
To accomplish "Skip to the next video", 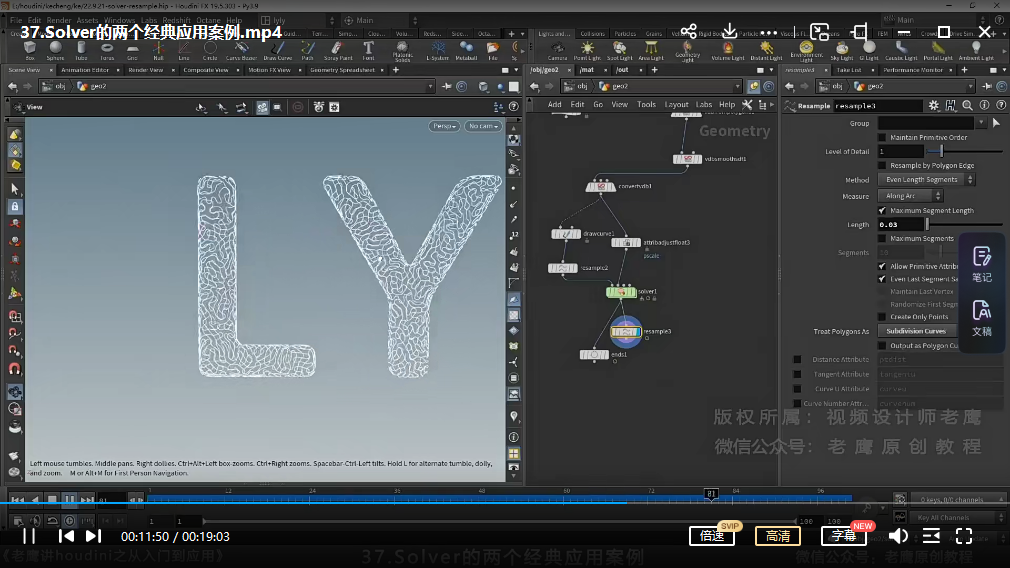I will click(93, 536).
